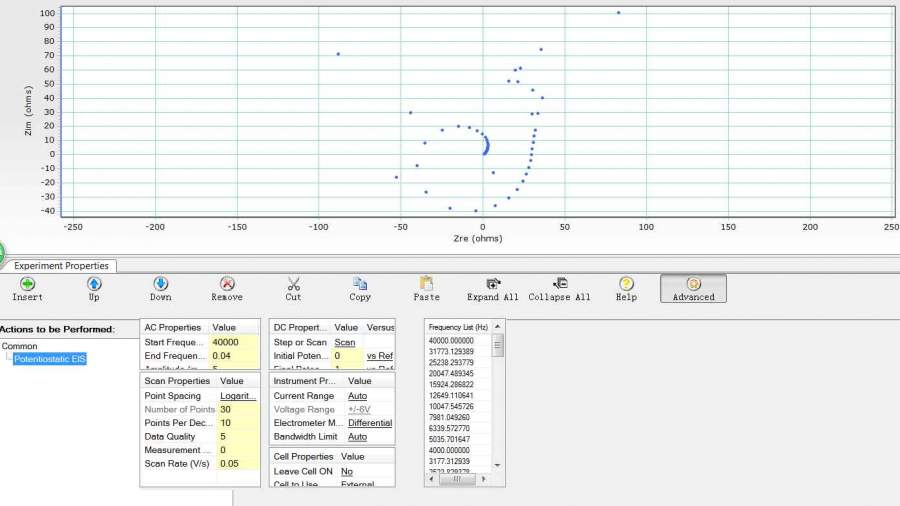This screenshot has width=900, height=506.
Task: Click the Instrument Properties header
Action: [x=305, y=381]
